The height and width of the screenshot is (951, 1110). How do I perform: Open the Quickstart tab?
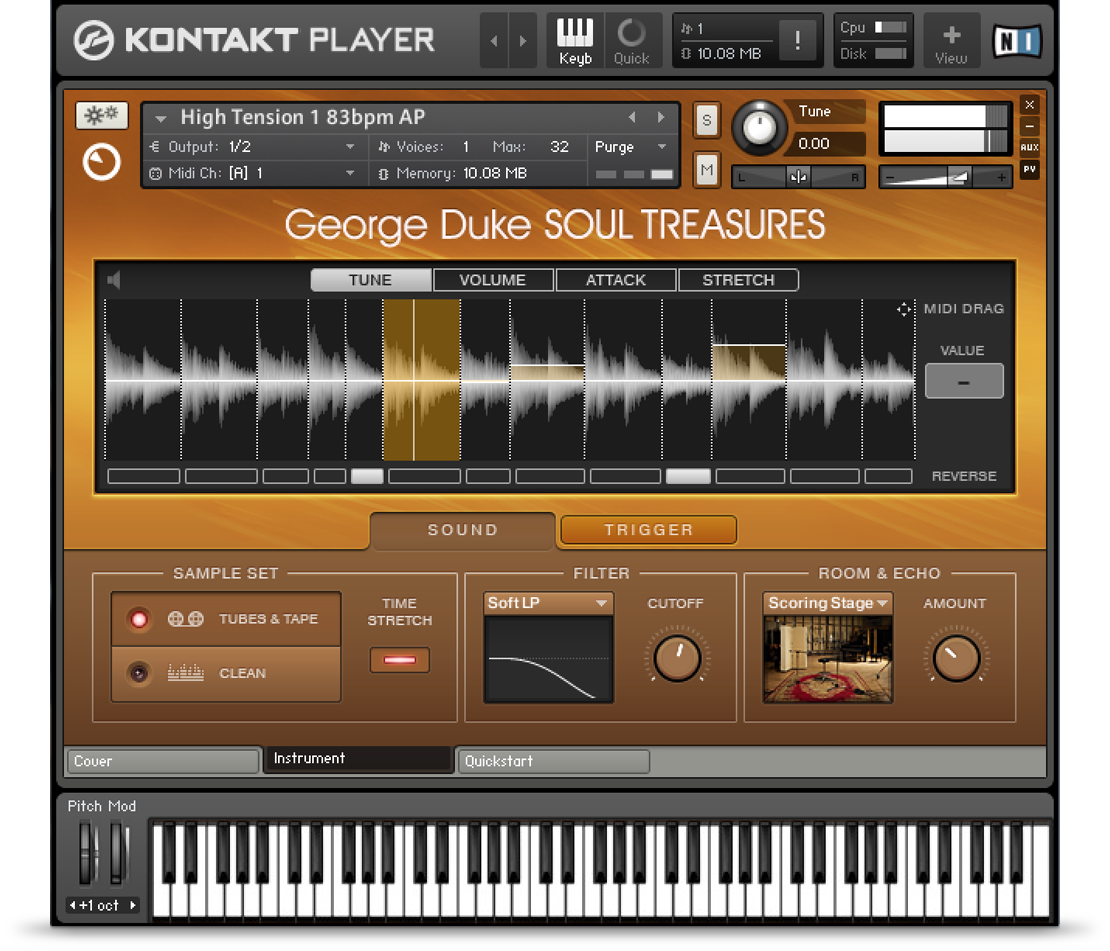coord(554,761)
